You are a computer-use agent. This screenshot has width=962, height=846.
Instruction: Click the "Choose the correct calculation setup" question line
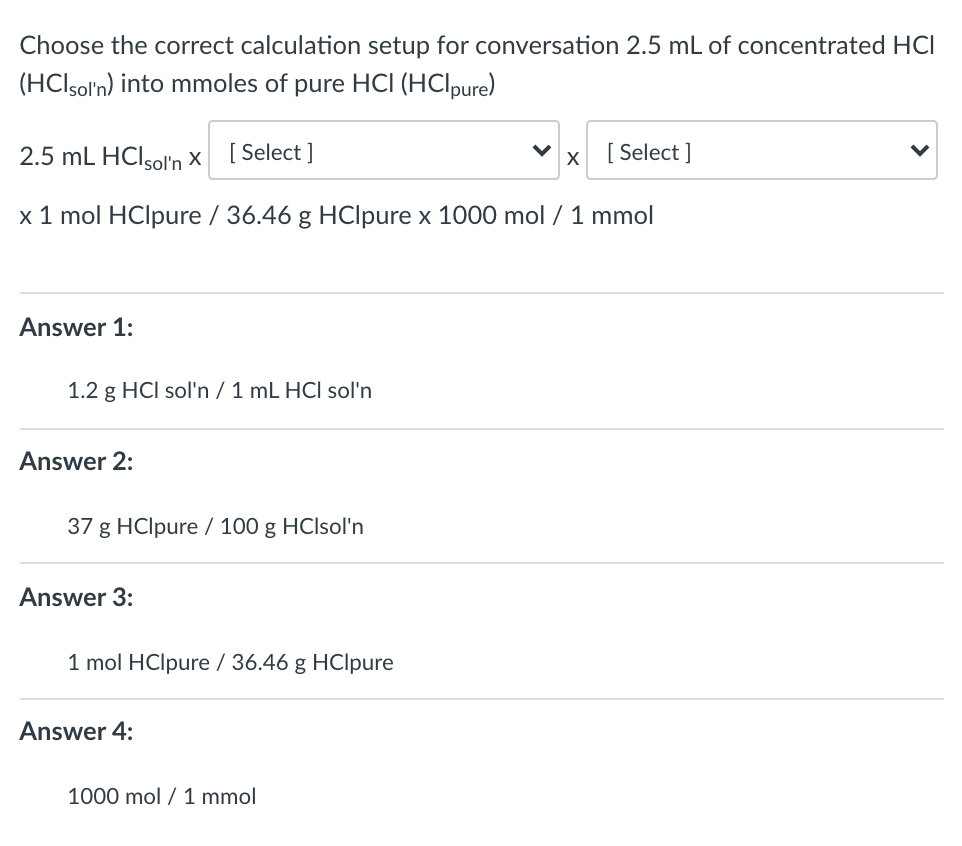tap(476, 45)
